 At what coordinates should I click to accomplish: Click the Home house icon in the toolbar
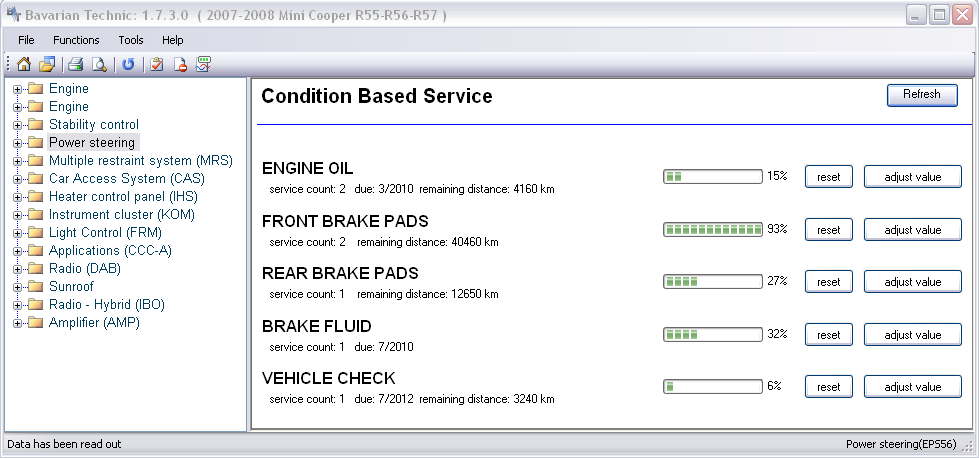(24, 64)
